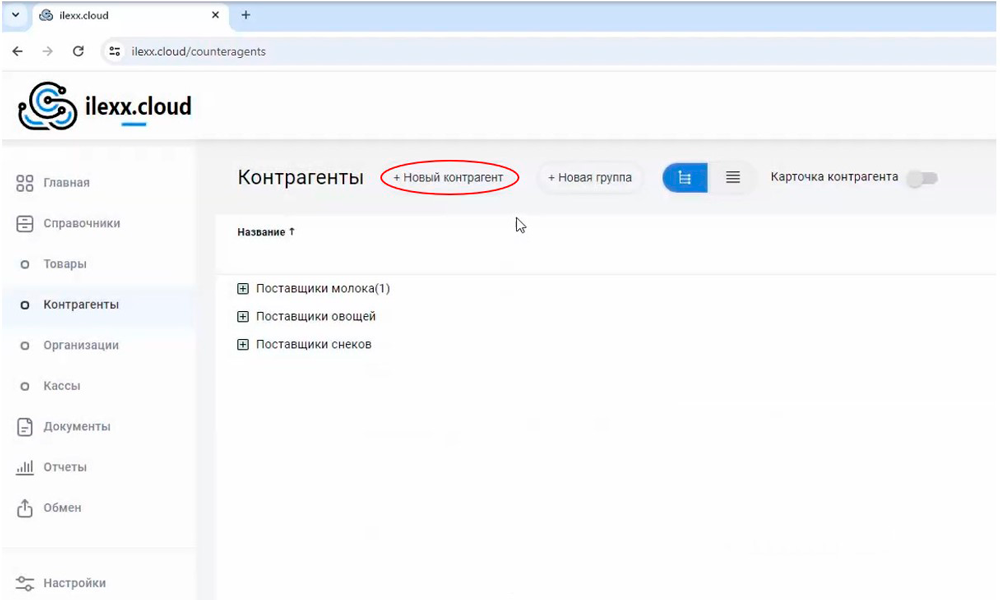Click the Настройки sliders icon
The width and height of the screenshot is (1000, 600).
click(x=25, y=583)
